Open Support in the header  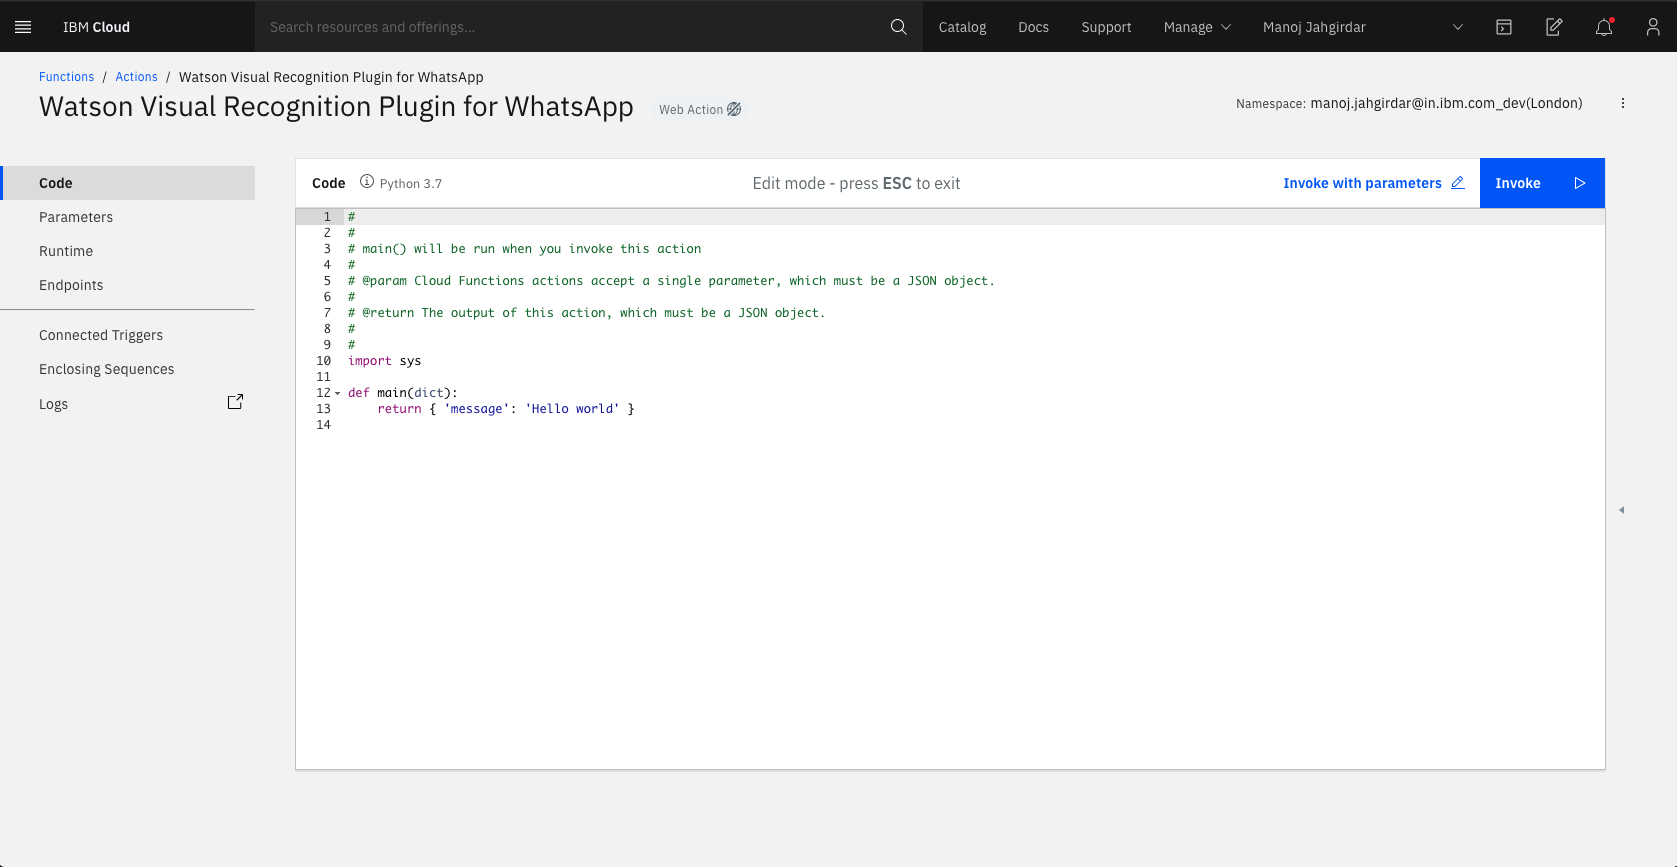[x=1106, y=27]
